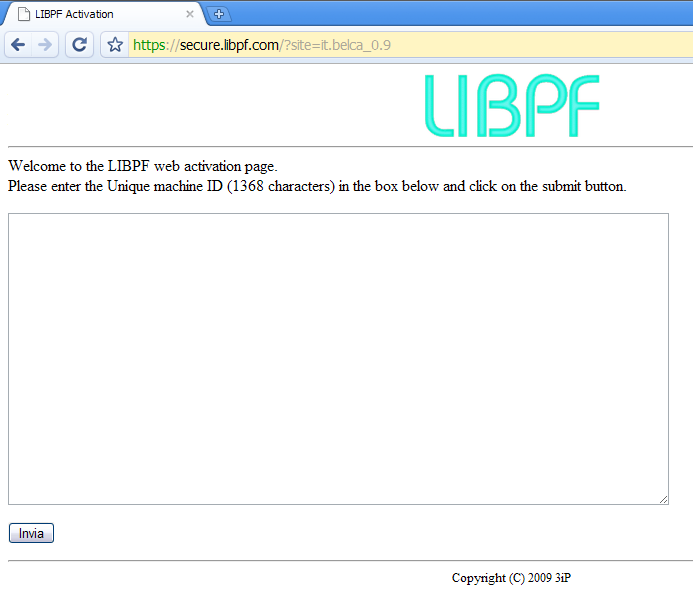693x609 pixels.
Task: Bookmark this page with the star icon
Action: tap(115, 45)
